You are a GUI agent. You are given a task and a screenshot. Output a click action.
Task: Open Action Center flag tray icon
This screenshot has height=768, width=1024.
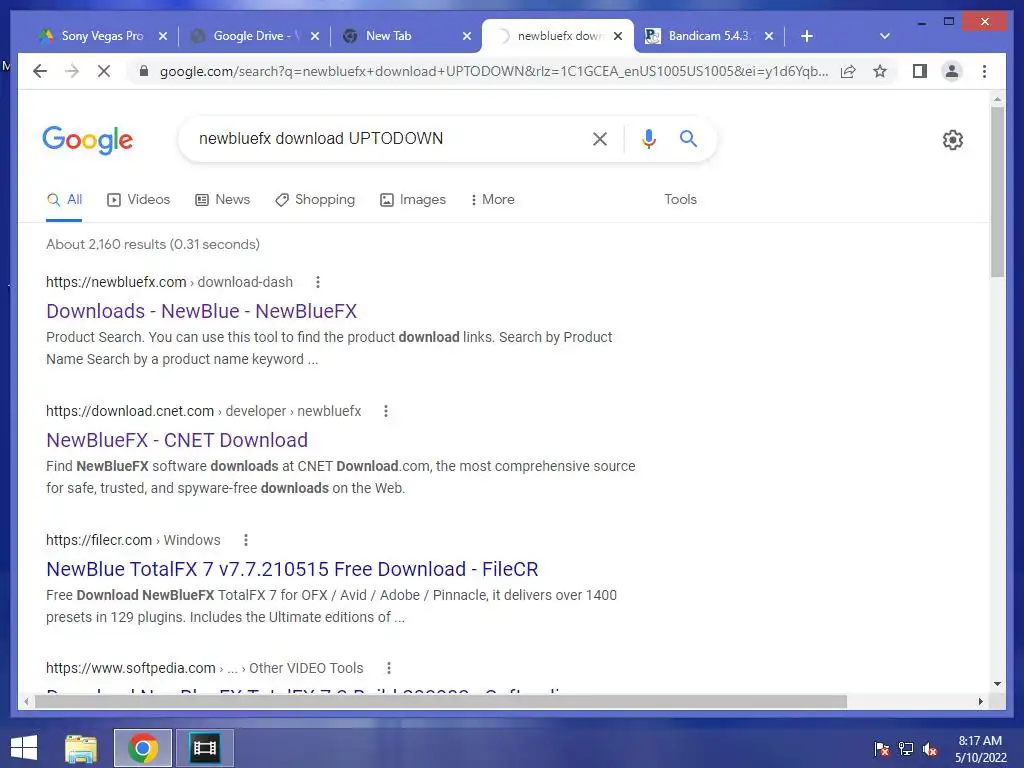pyautogui.click(x=882, y=749)
